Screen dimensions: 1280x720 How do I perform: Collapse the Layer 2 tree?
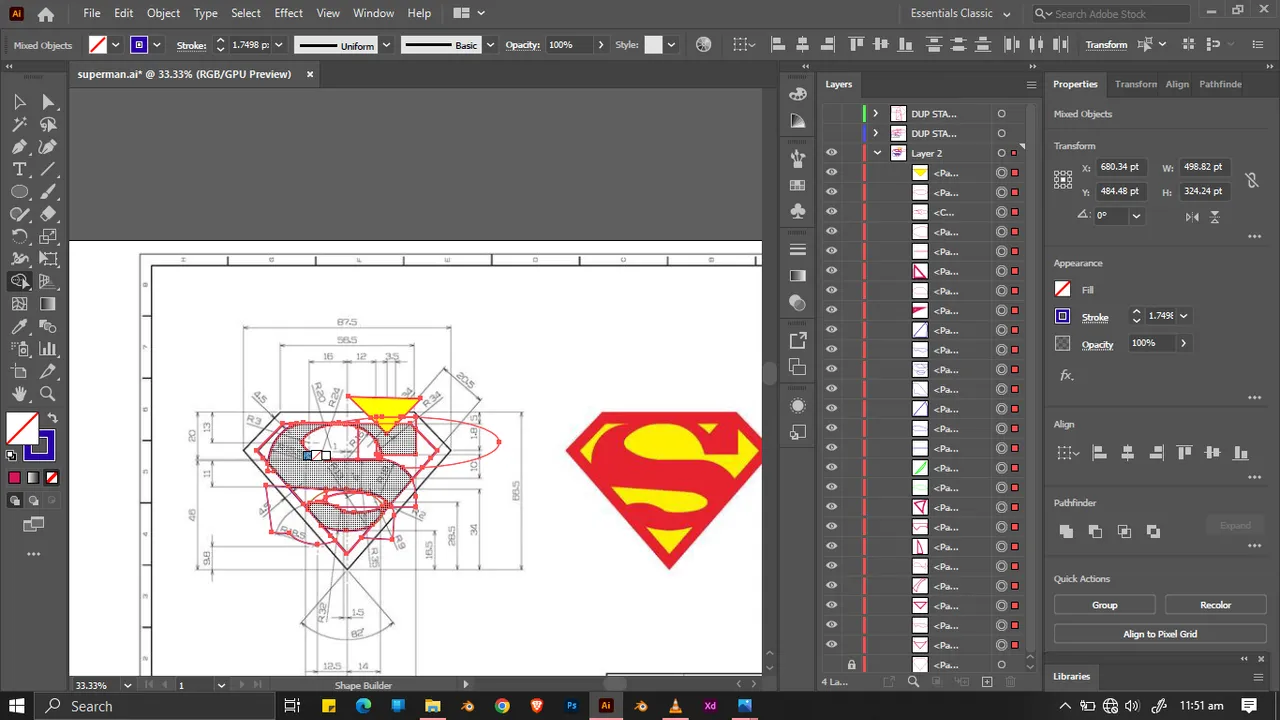[877, 153]
